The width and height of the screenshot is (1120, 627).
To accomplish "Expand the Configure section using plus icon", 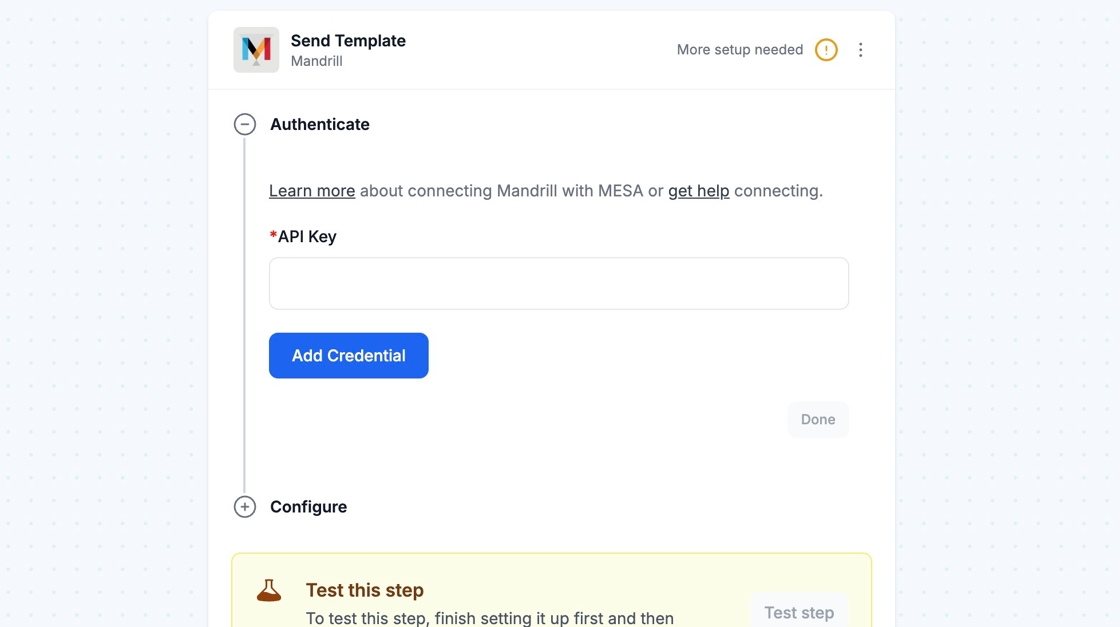I will (245, 507).
